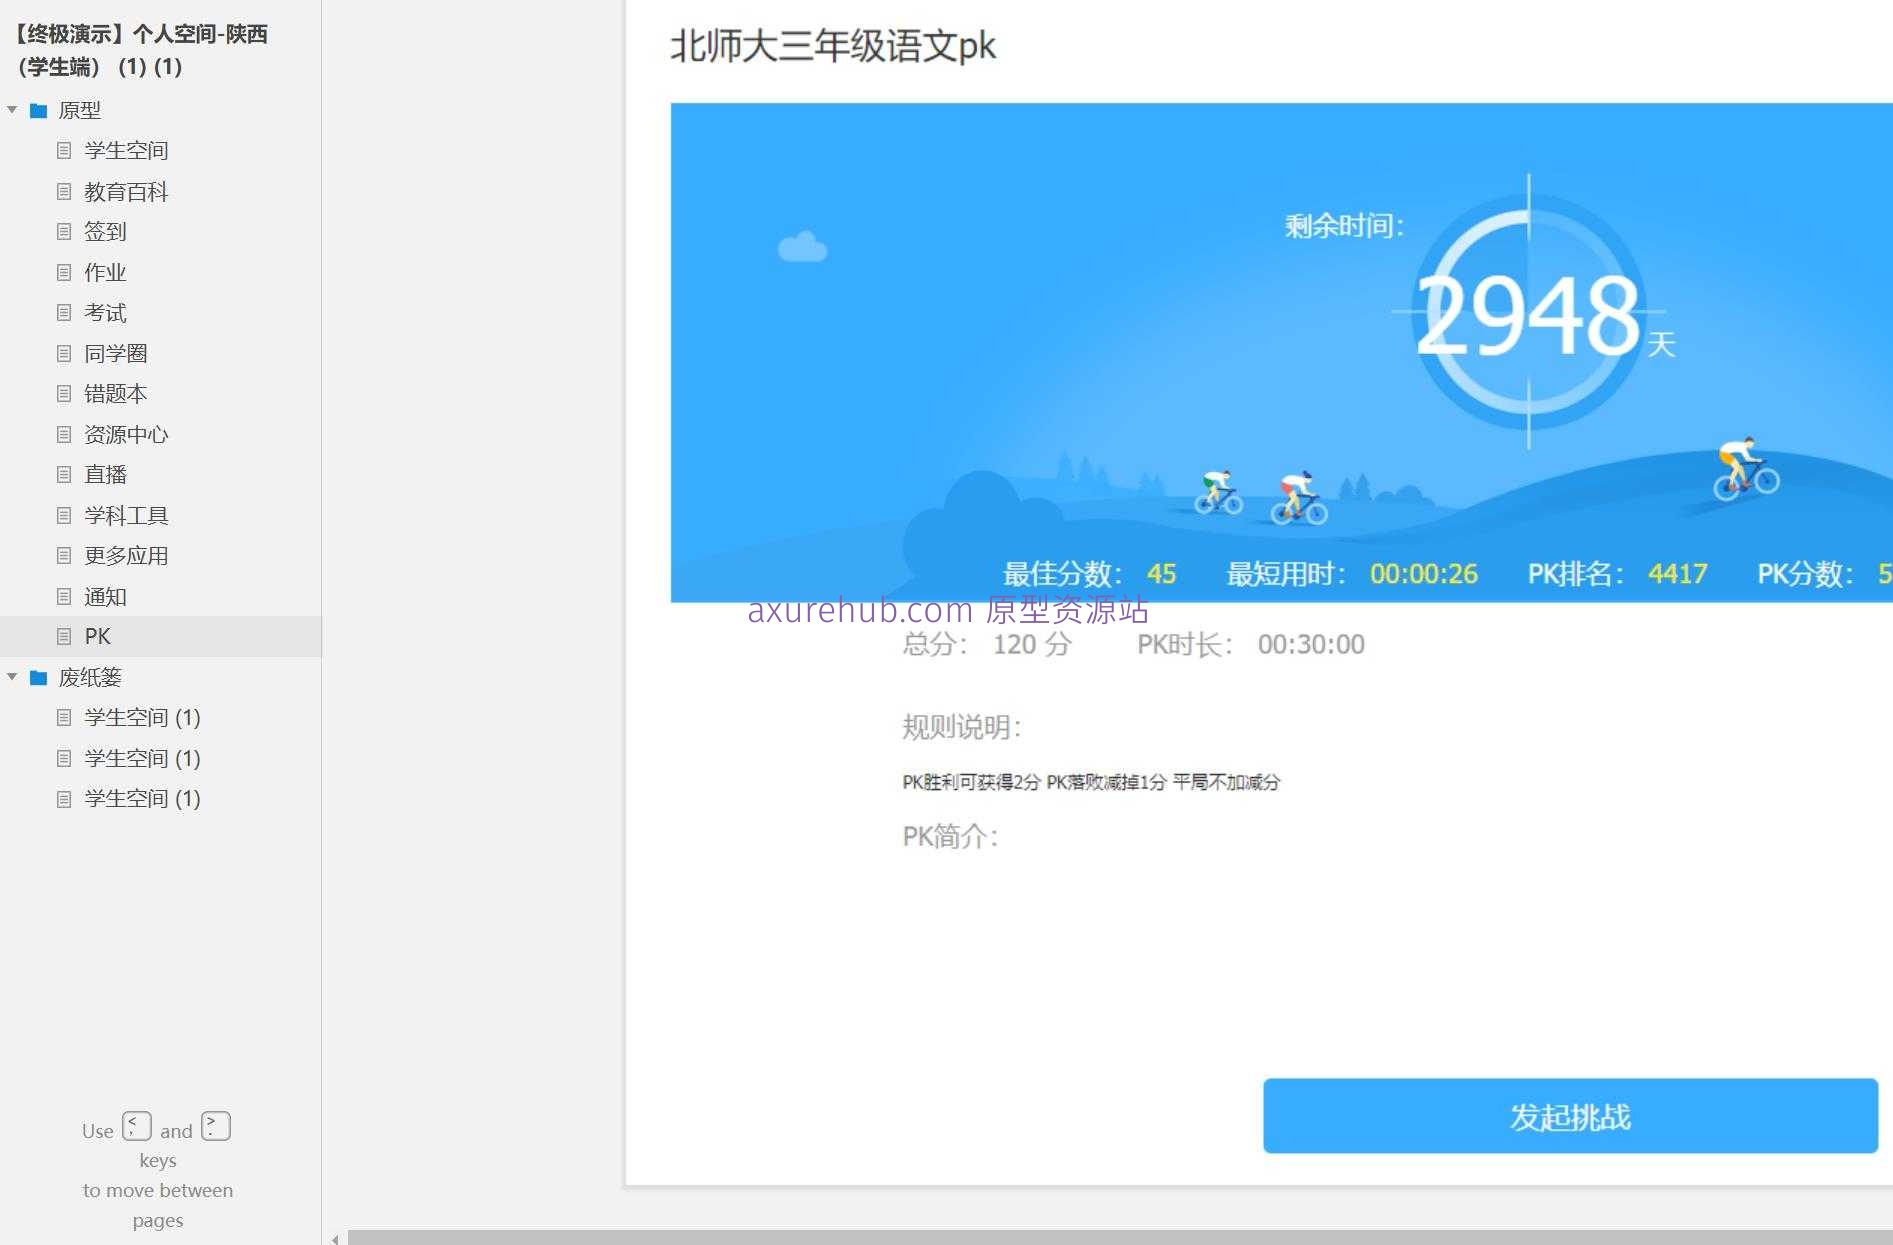Click the page icon beside 签到
1893x1245 pixels.
(x=64, y=231)
